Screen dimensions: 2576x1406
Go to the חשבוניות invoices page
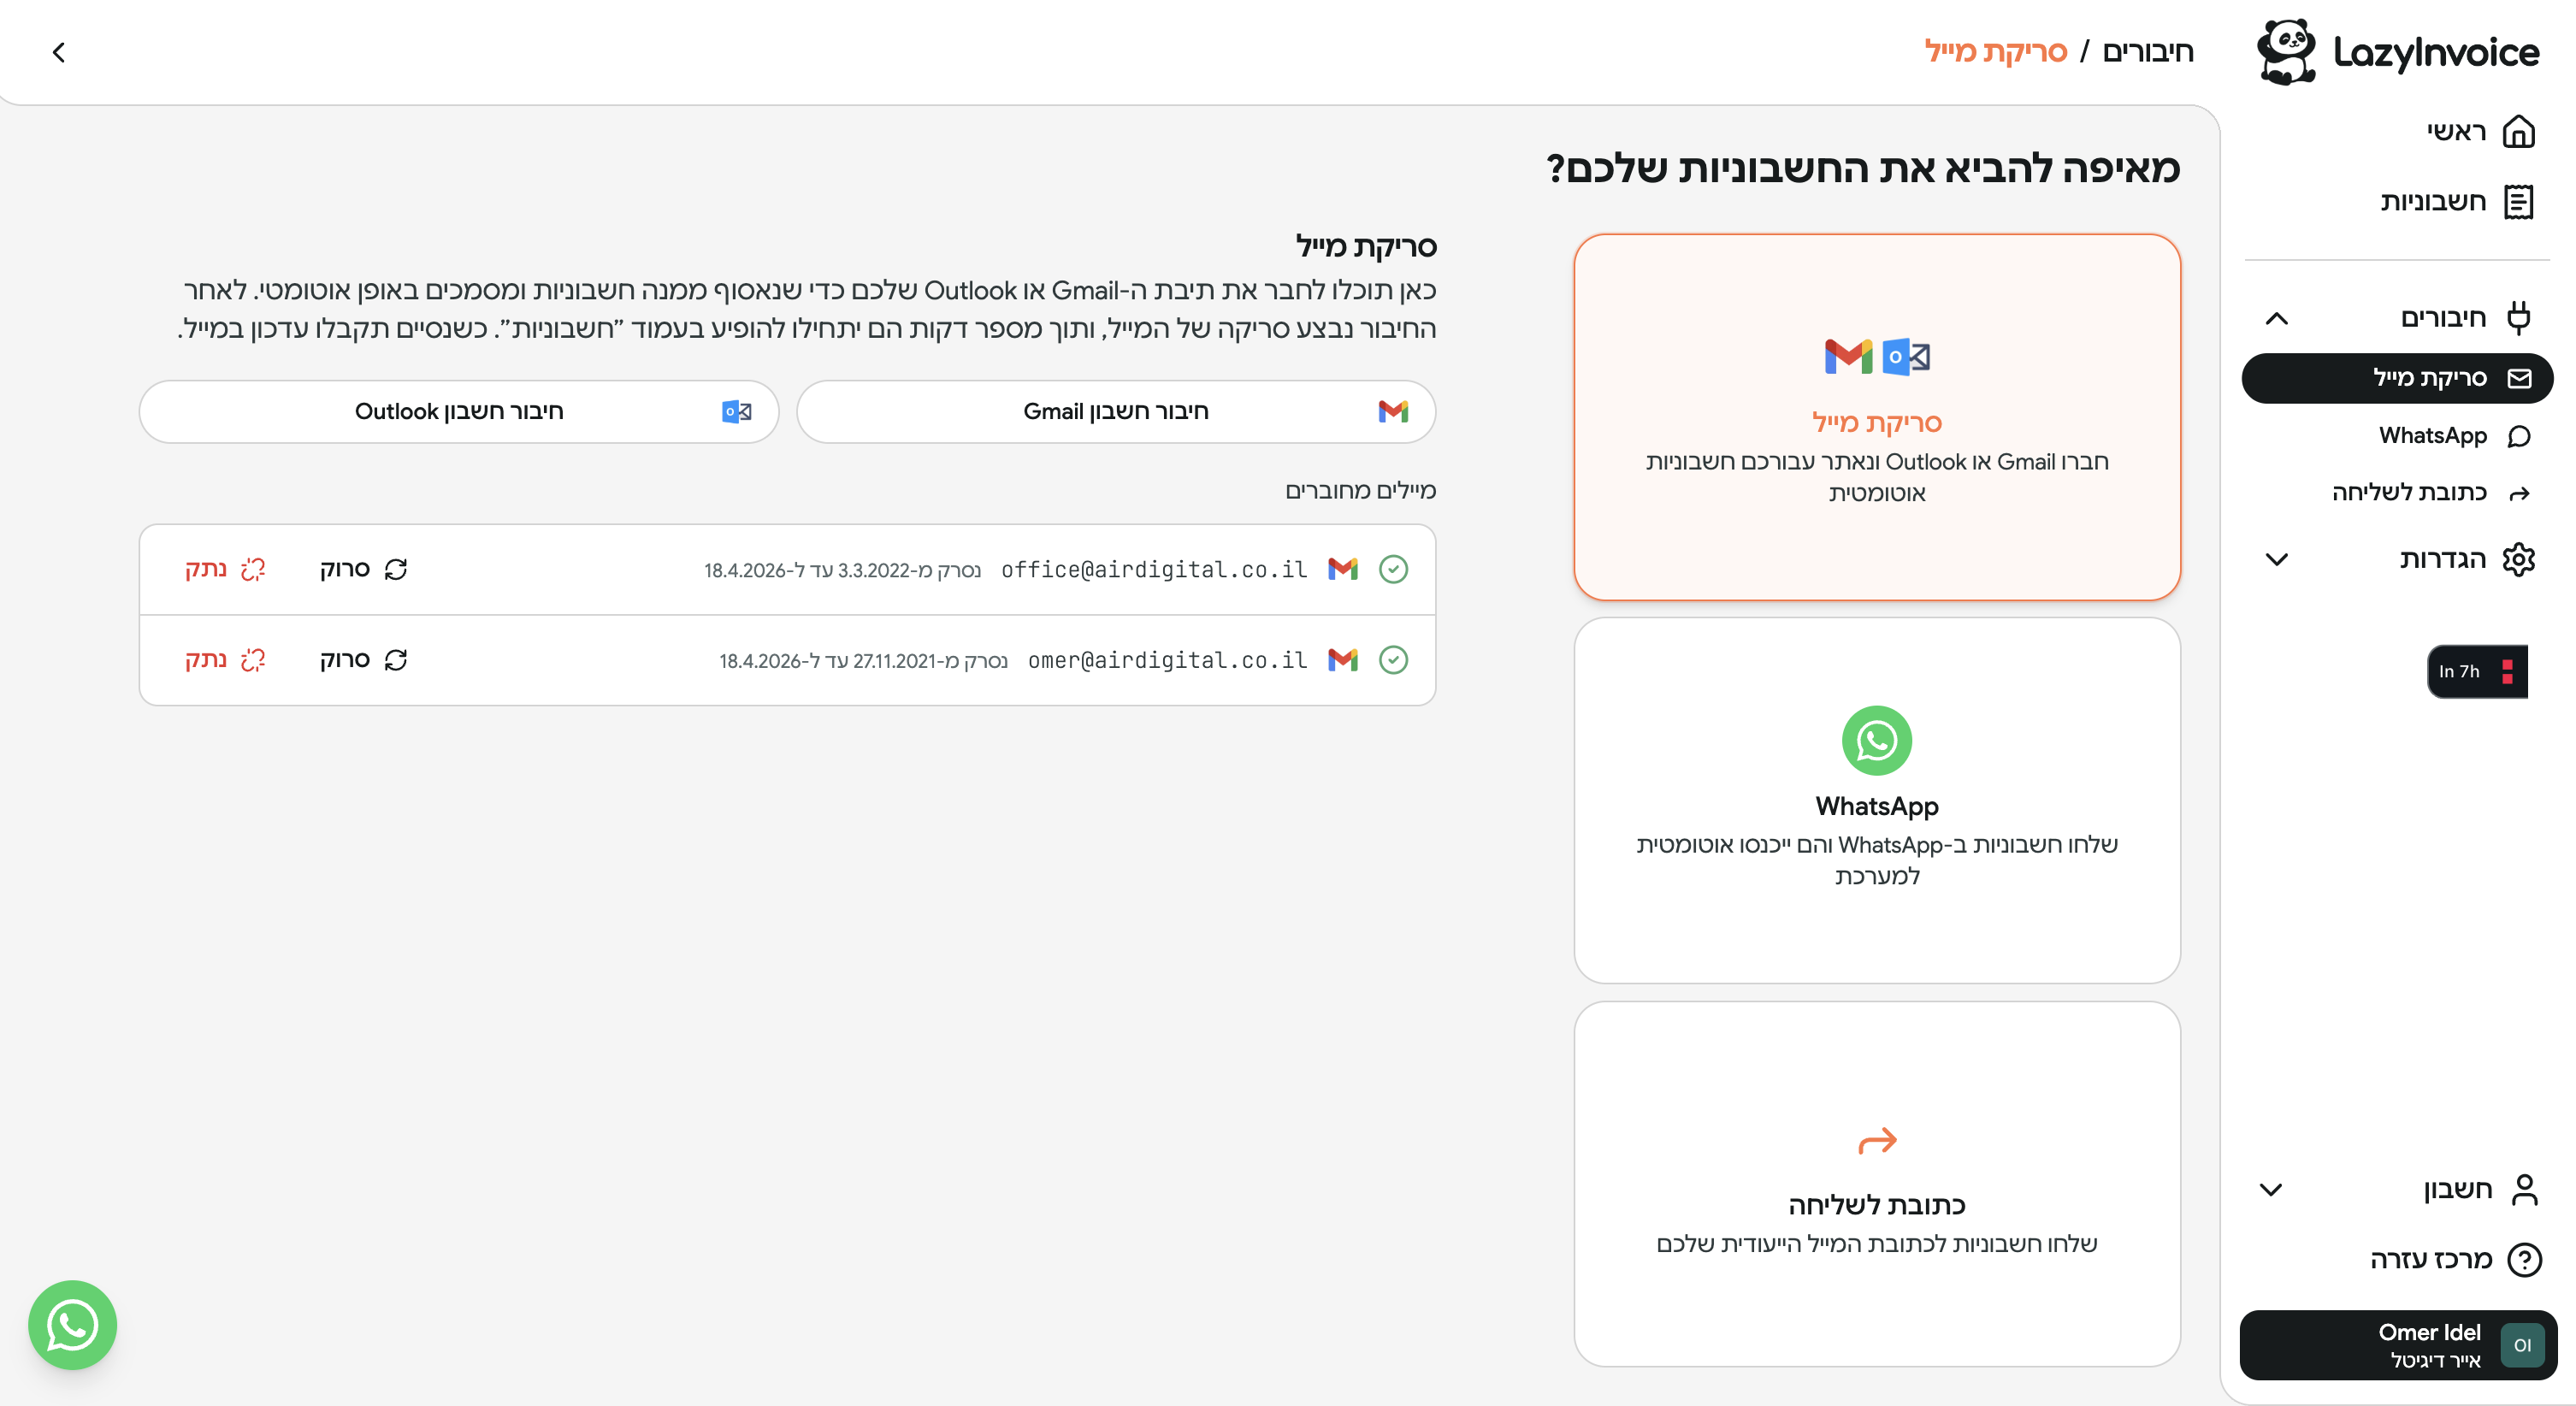2456,201
